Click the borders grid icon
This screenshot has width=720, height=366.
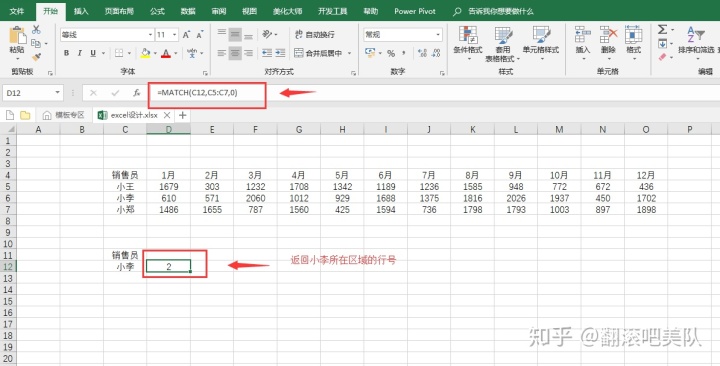(x=119, y=53)
